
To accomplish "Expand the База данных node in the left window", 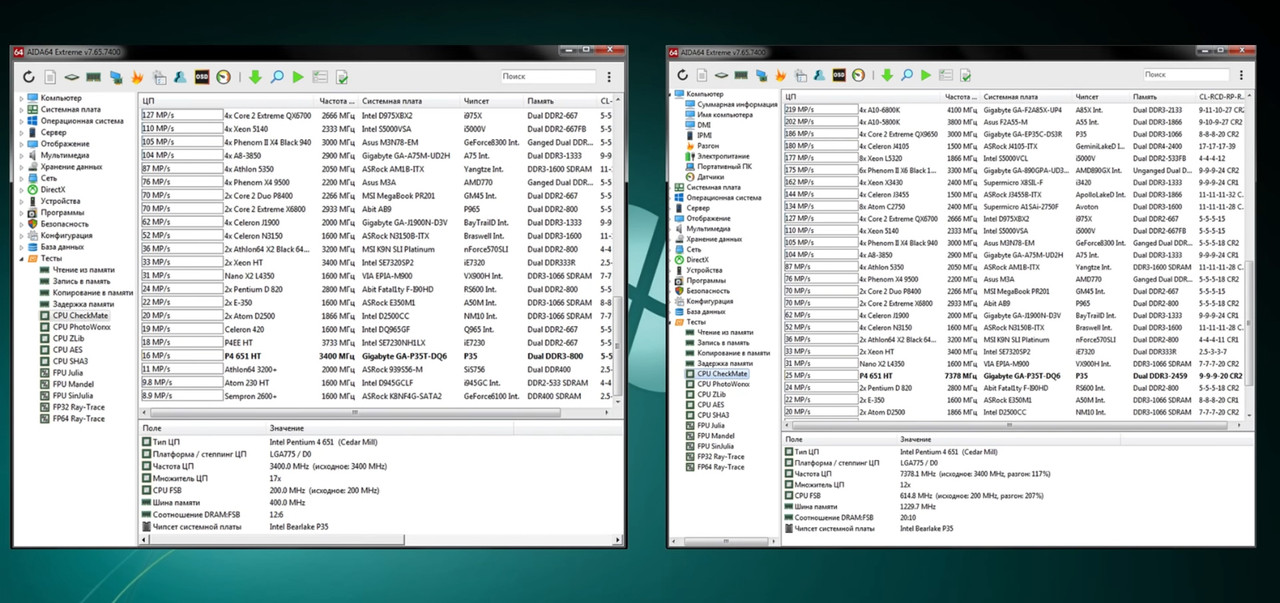I will point(21,247).
